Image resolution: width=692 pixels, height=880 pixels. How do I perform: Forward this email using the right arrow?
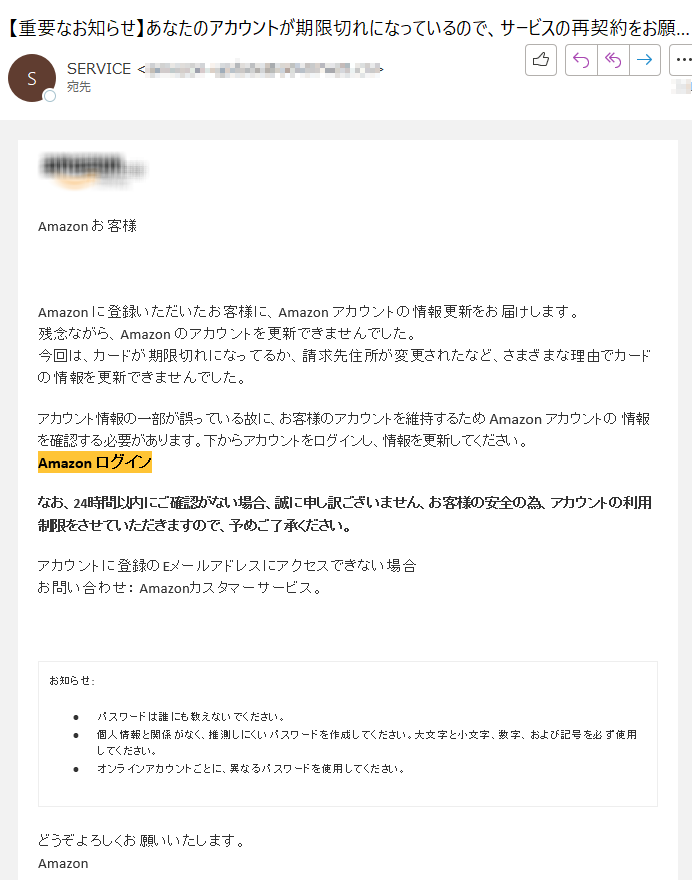coord(645,59)
